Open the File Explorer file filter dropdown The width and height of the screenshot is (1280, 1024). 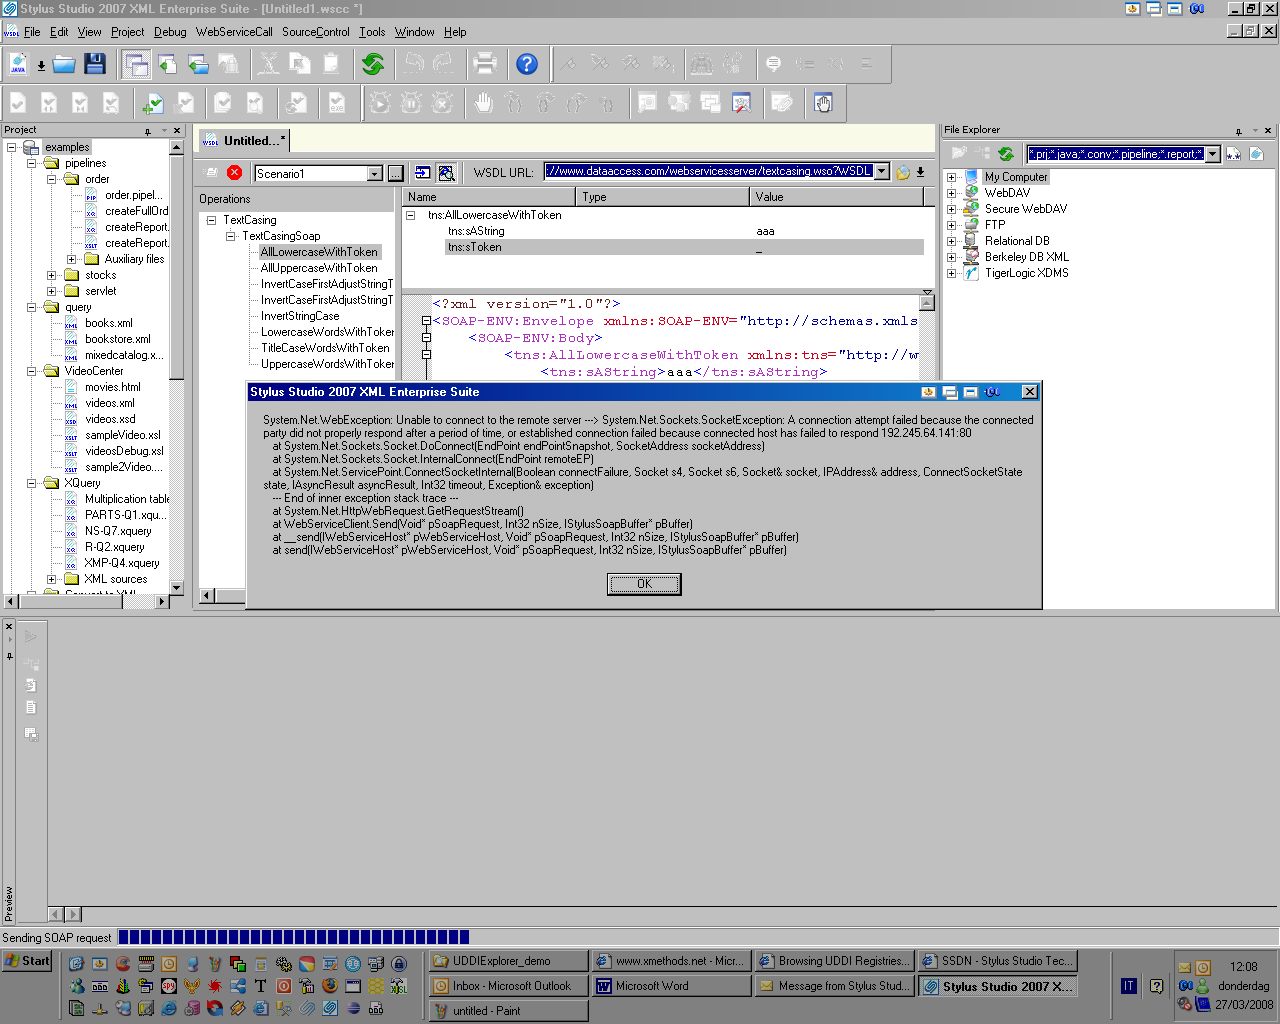tap(1213, 154)
